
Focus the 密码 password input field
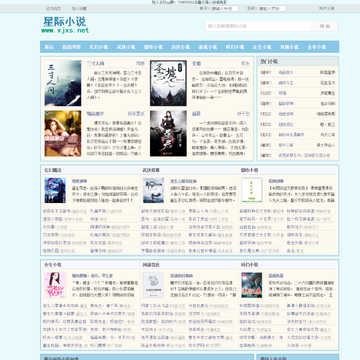click(272, 9)
